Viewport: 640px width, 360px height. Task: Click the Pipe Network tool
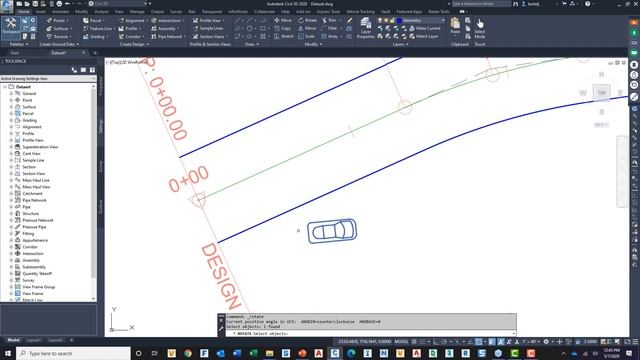pyautogui.click(x=168, y=36)
